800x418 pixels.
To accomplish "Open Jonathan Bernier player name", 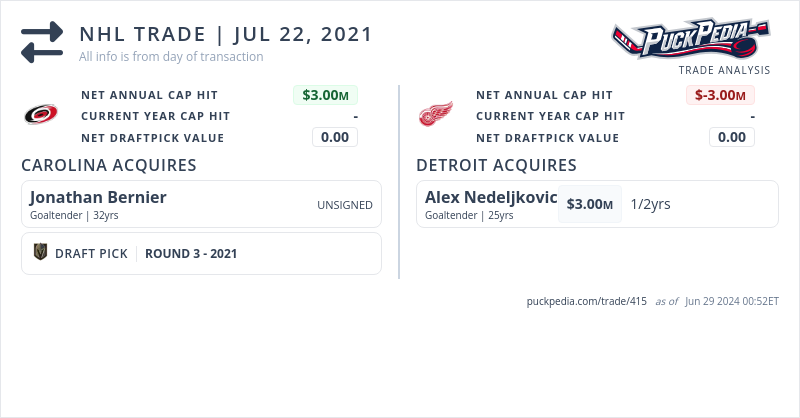I will point(98,197).
